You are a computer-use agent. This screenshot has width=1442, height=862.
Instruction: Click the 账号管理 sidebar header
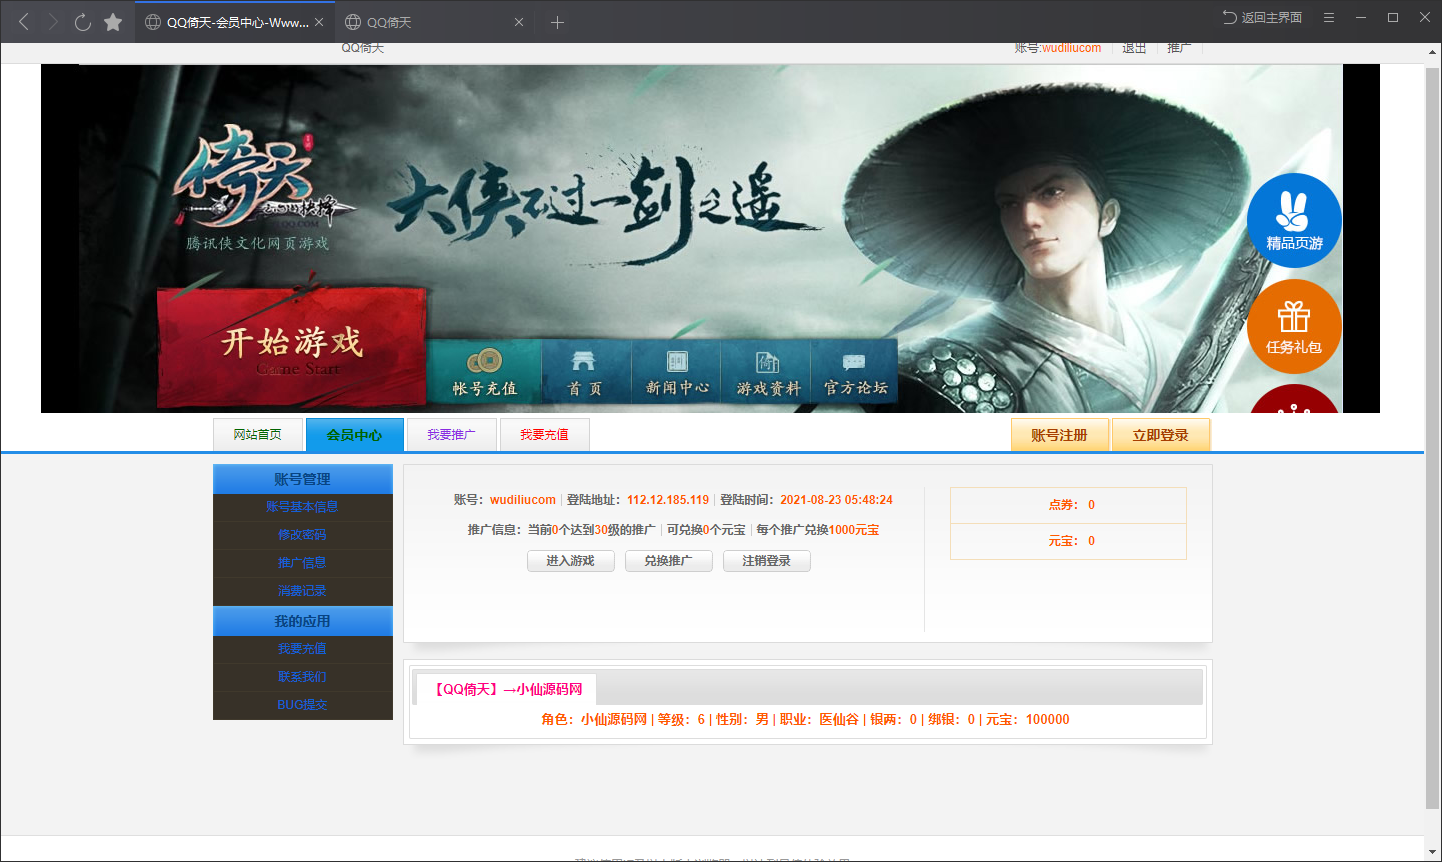pos(302,479)
